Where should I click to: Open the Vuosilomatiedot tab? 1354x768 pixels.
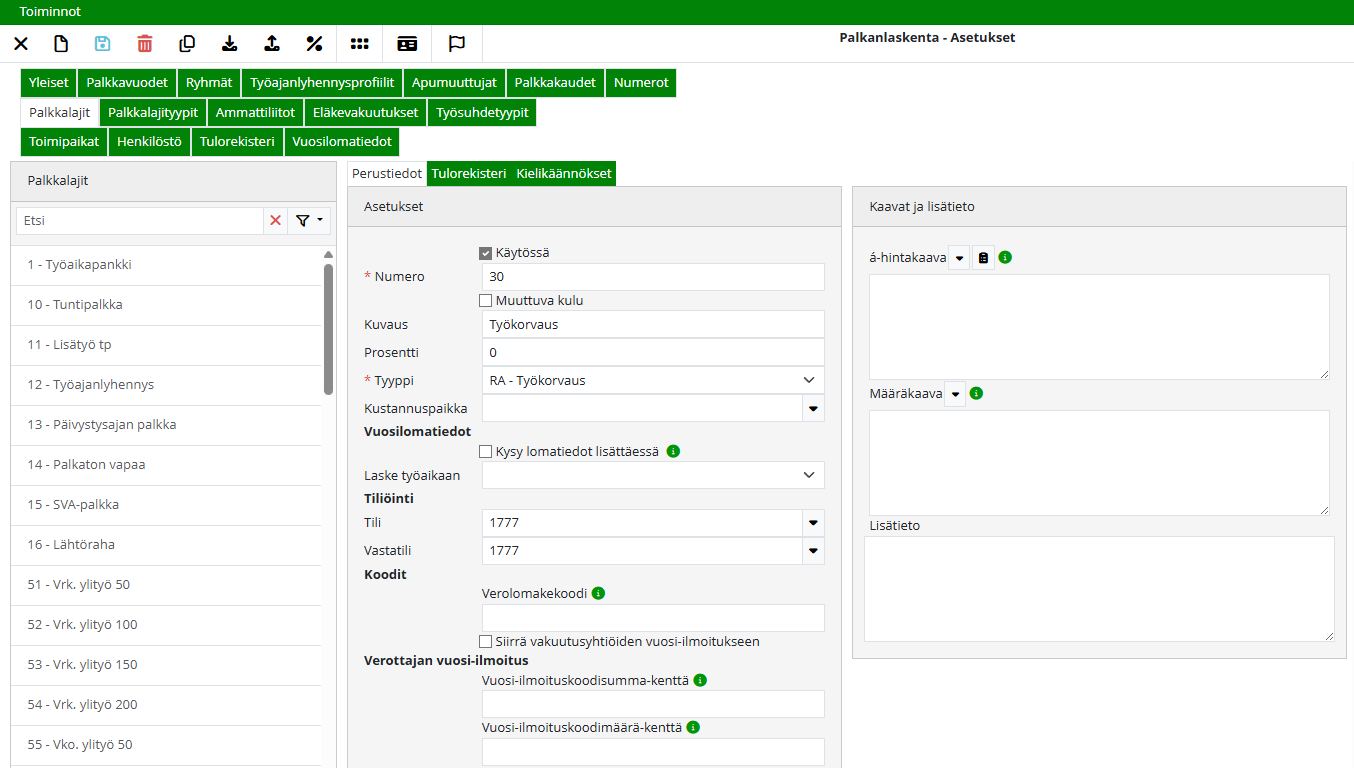[342, 141]
